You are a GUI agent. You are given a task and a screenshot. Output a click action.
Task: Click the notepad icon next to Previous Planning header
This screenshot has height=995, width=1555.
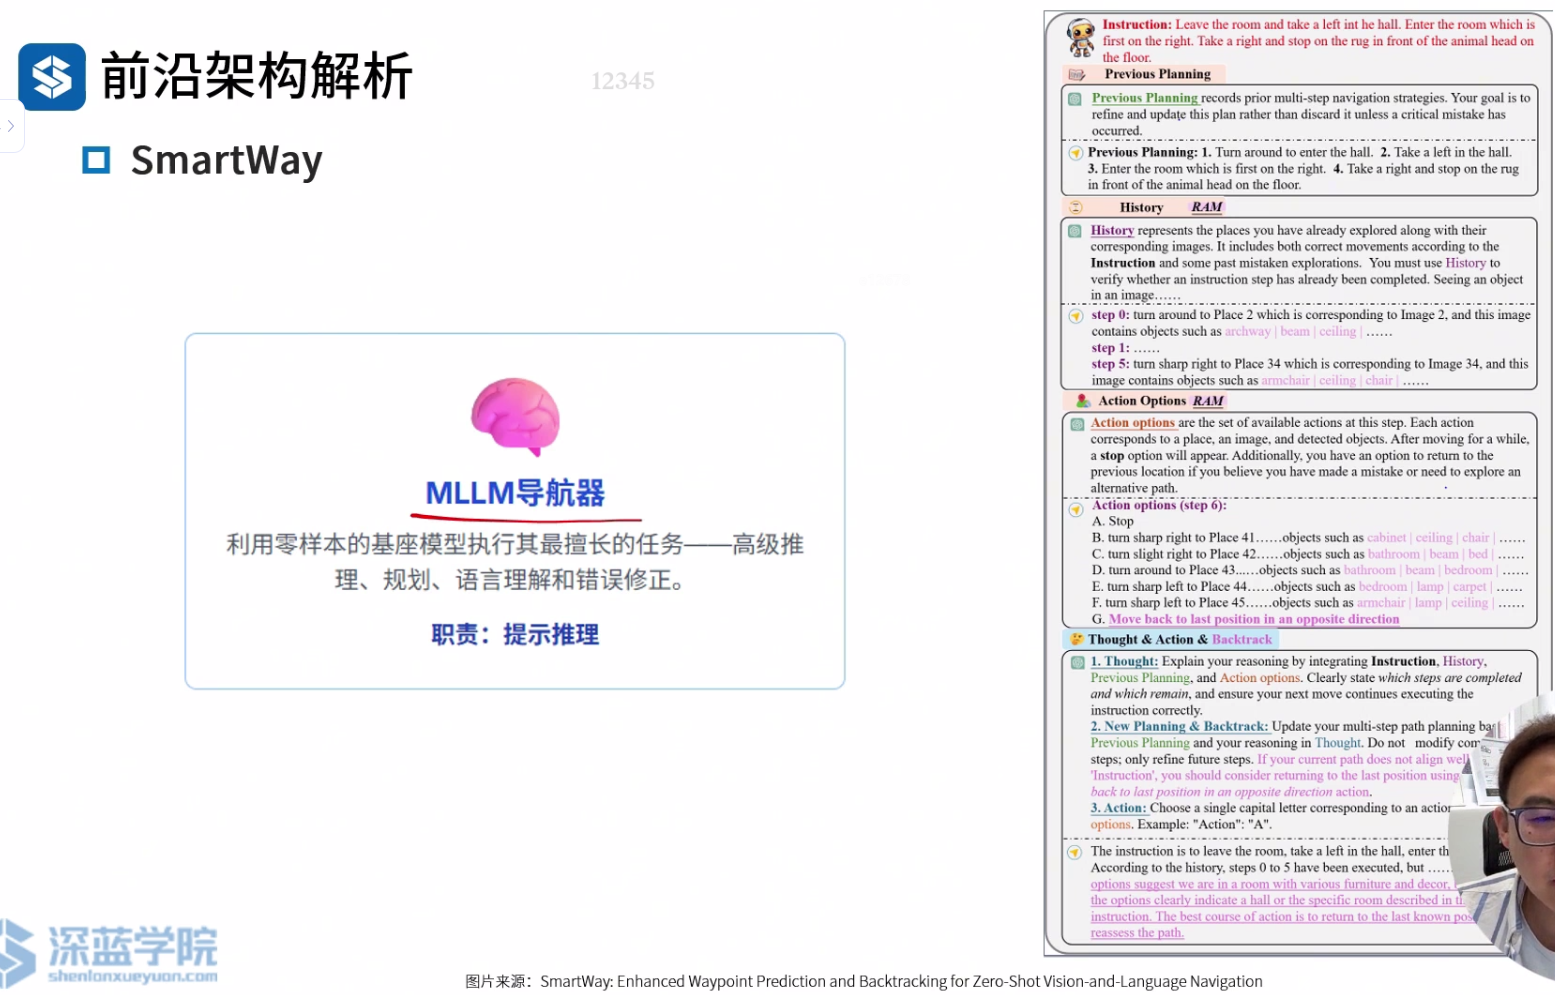(1077, 75)
